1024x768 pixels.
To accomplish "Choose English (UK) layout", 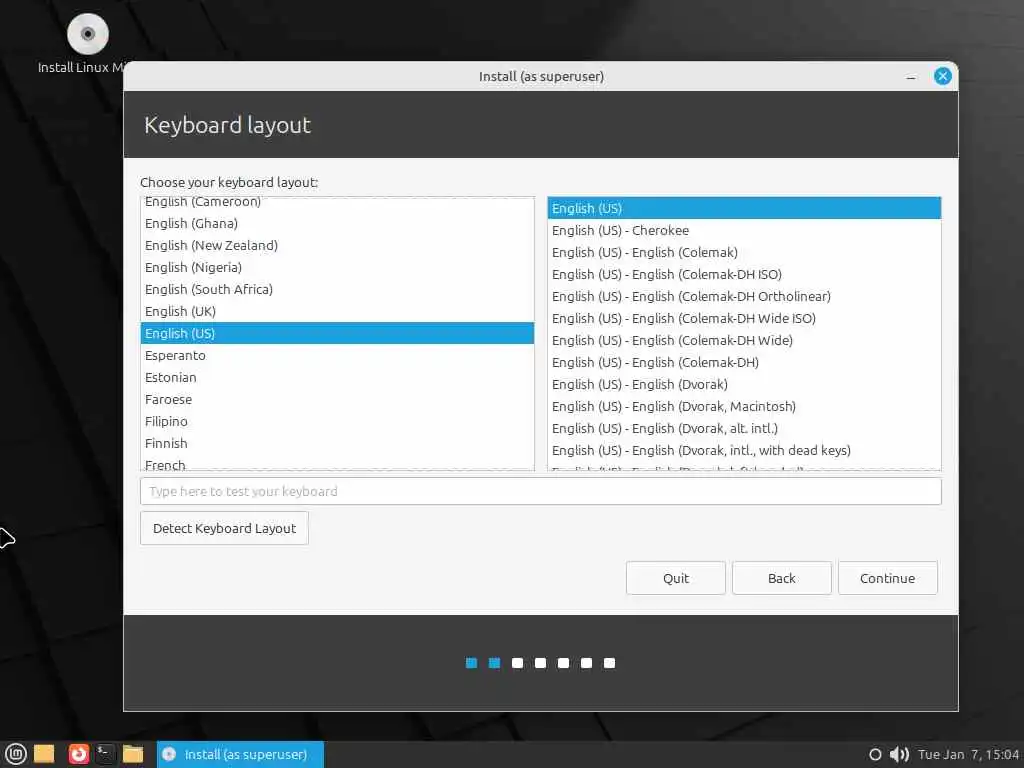I will pos(337,312).
